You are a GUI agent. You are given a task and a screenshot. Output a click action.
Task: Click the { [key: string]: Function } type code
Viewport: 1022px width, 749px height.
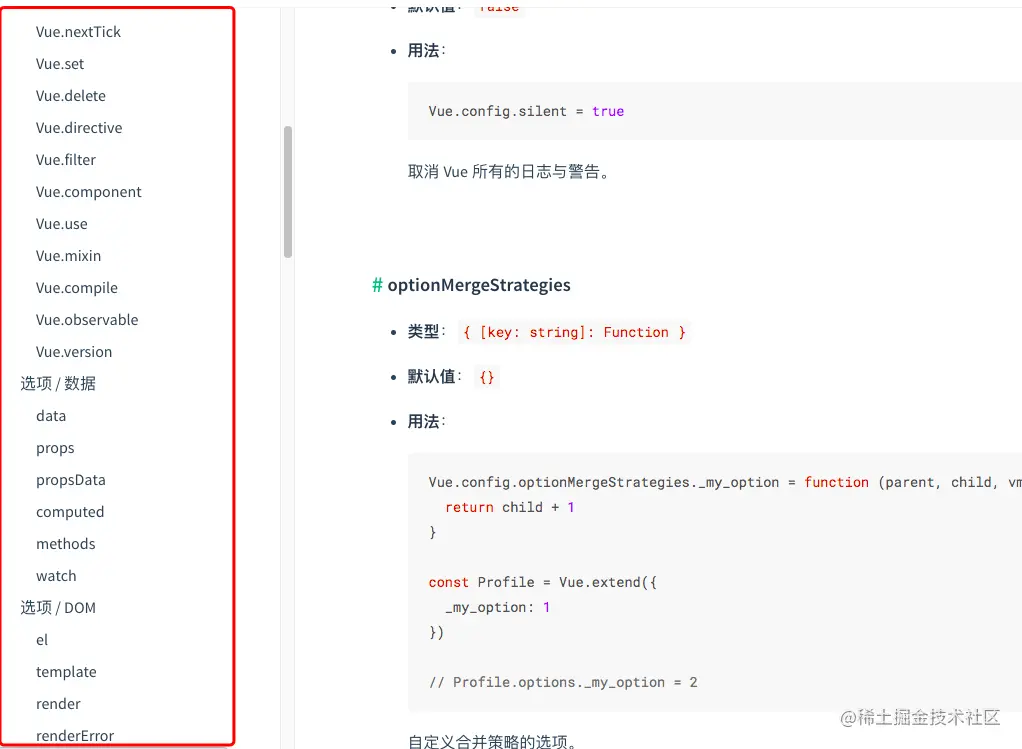coord(574,332)
